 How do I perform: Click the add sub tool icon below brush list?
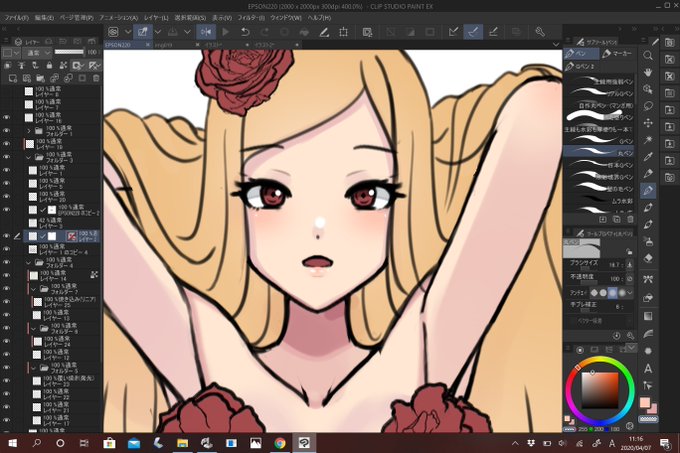pyautogui.click(x=602, y=219)
